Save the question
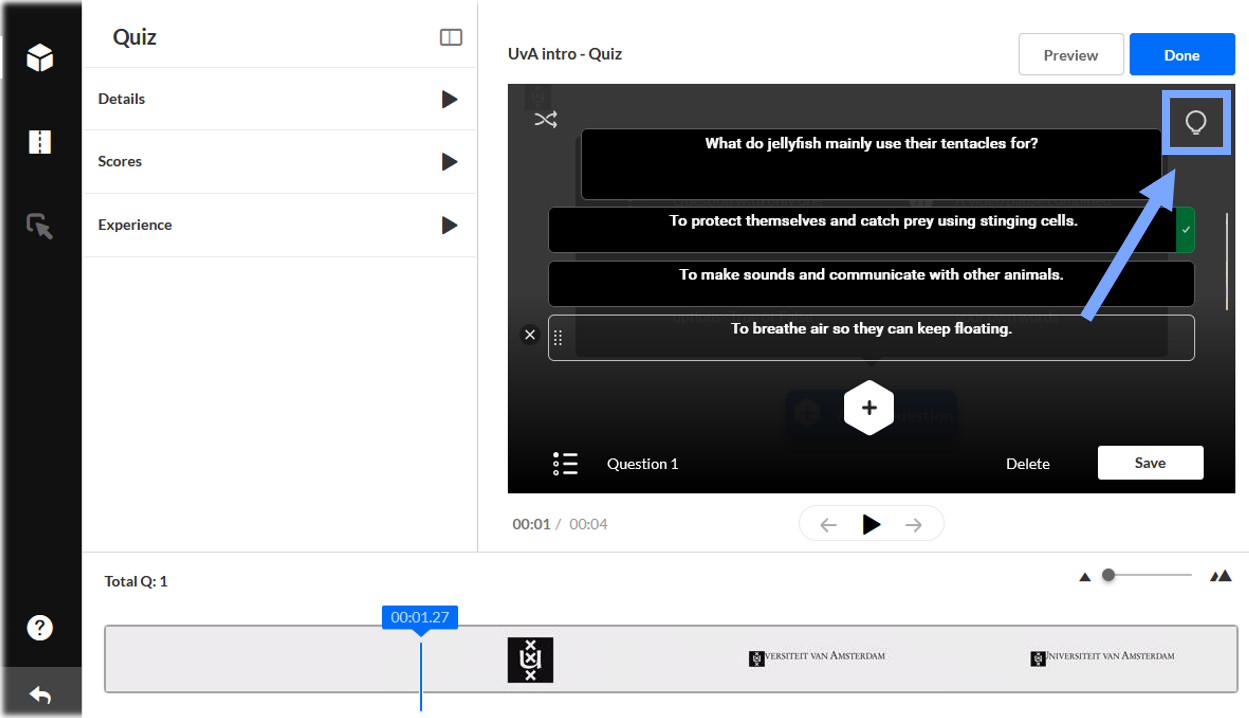 click(1150, 463)
